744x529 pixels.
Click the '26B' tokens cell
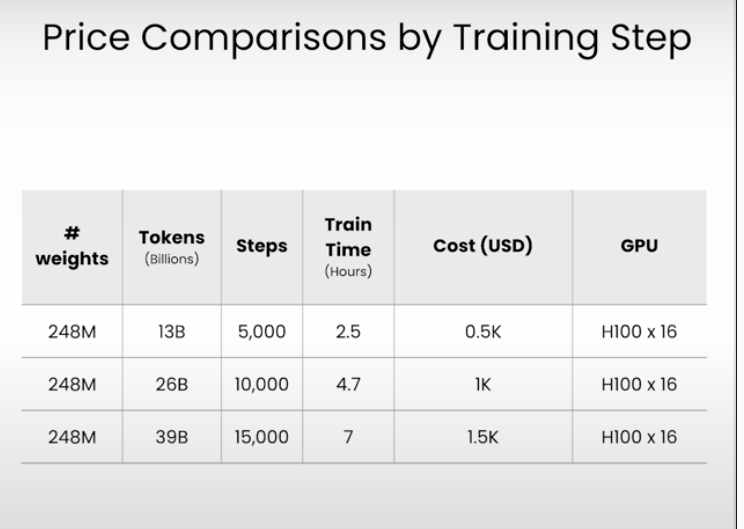pos(172,384)
